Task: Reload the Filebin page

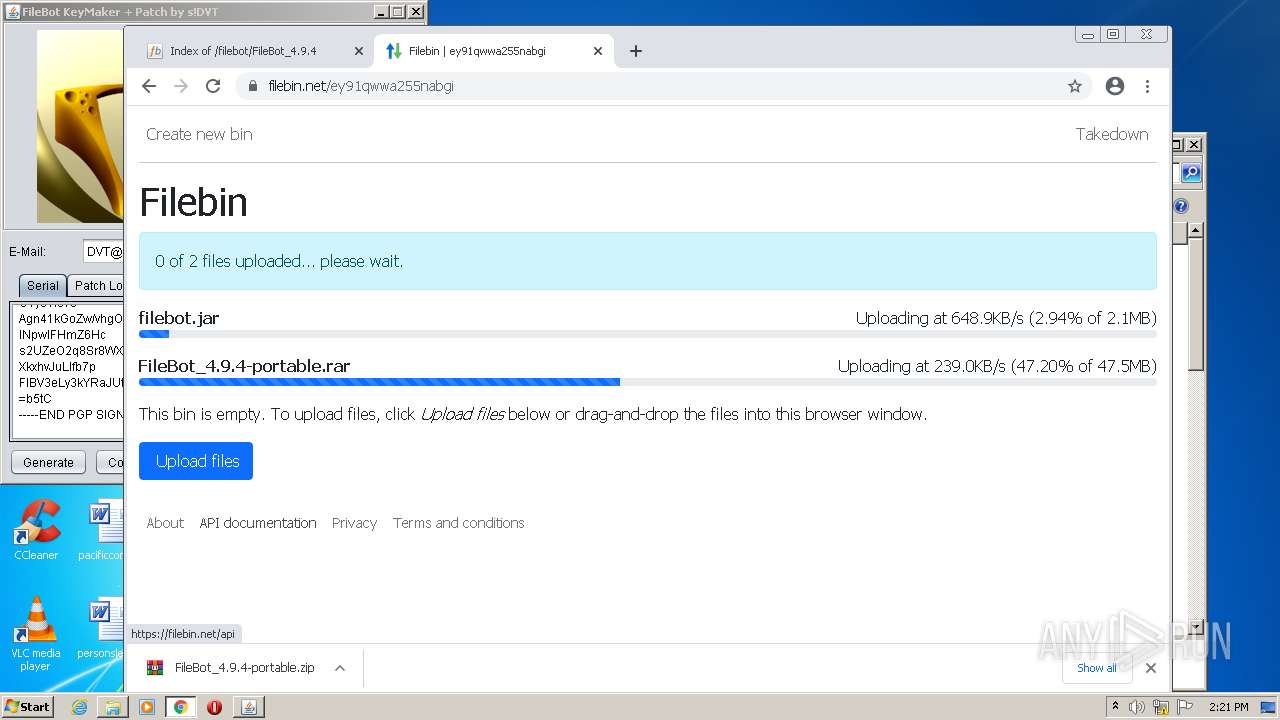Action: tap(213, 86)
